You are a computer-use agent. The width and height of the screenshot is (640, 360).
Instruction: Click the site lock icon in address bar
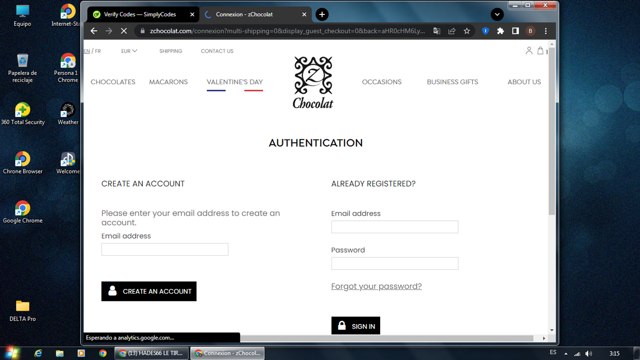click(142, 31)
